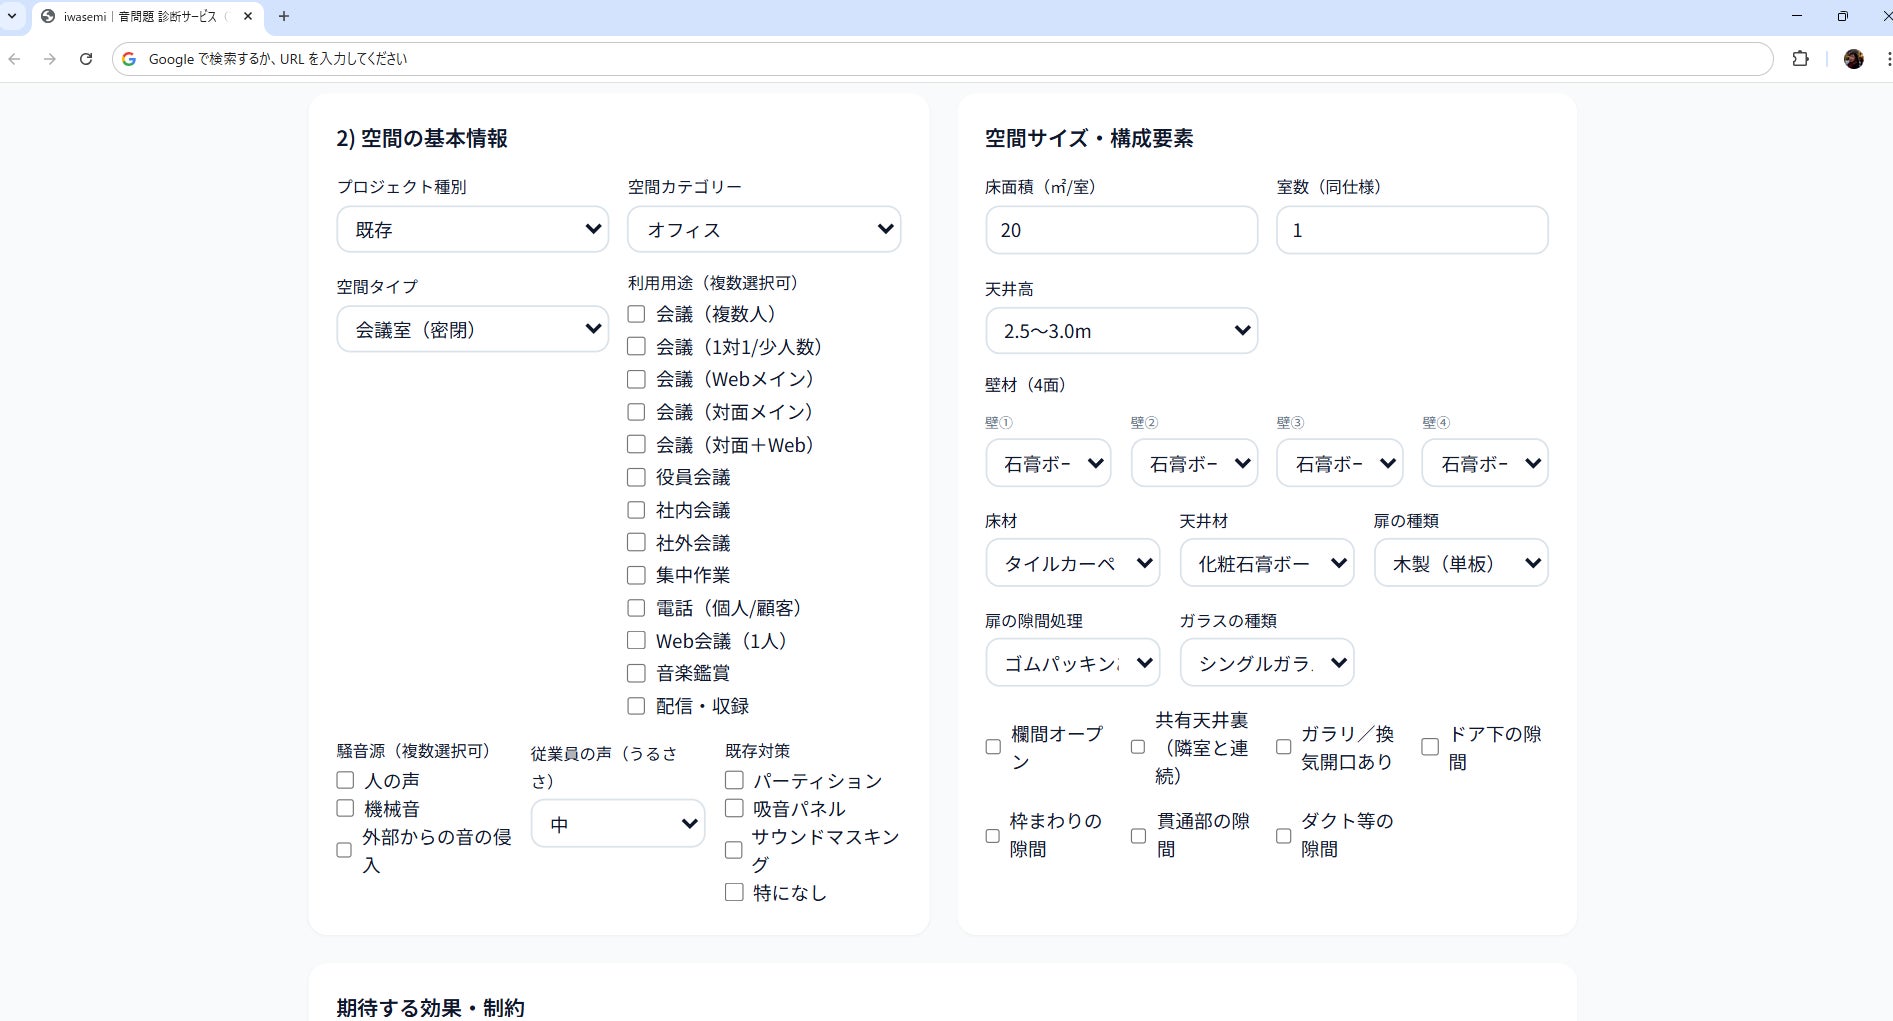The width and height of the screenshot is (1893, 1021).
Task: Open the ガラスの種類 dropdown
Action: [x=1267, y=663]
